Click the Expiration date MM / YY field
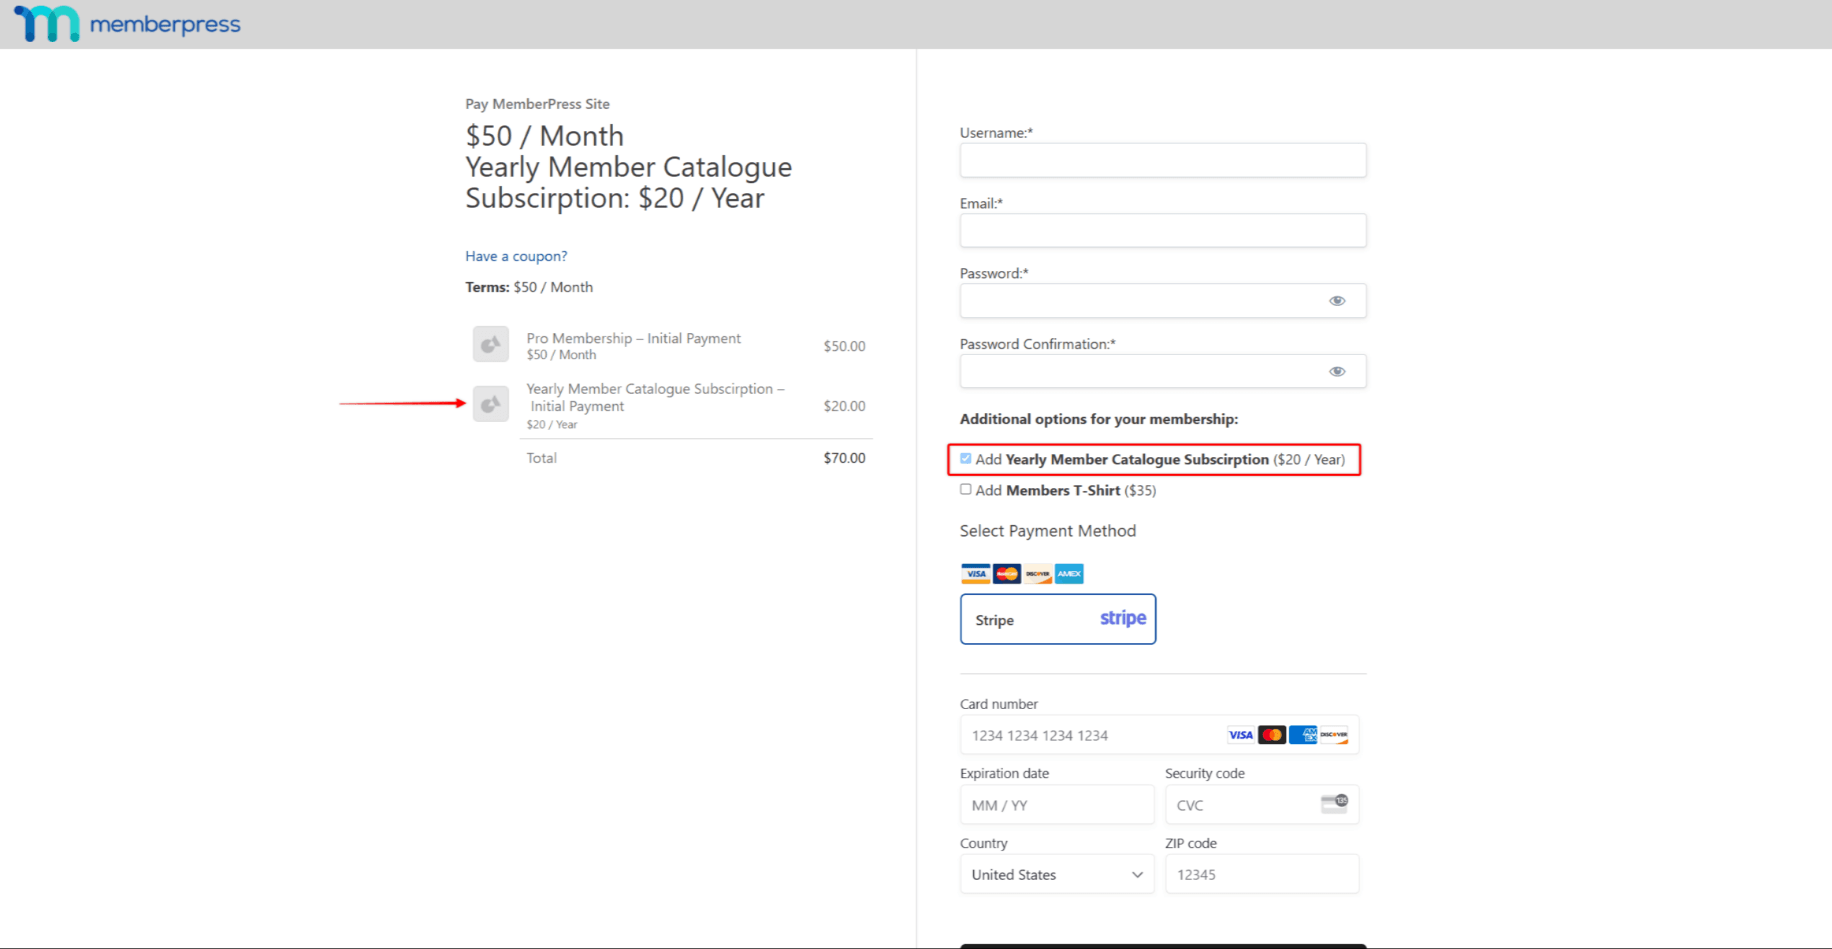Viewport: 1832px width, 949px height. point(1056,804)
